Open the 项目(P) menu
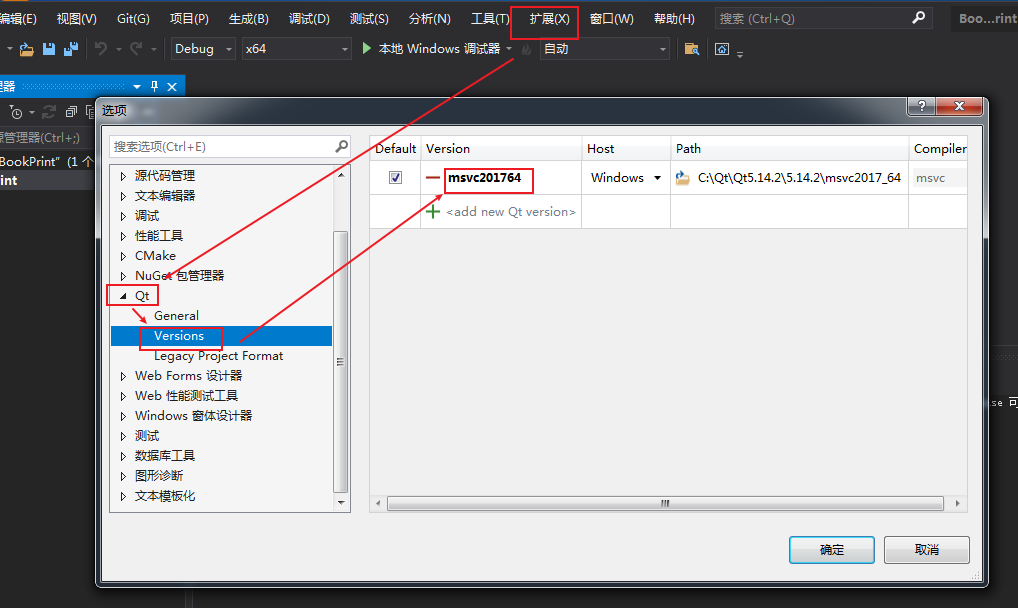 coord(189,19)
